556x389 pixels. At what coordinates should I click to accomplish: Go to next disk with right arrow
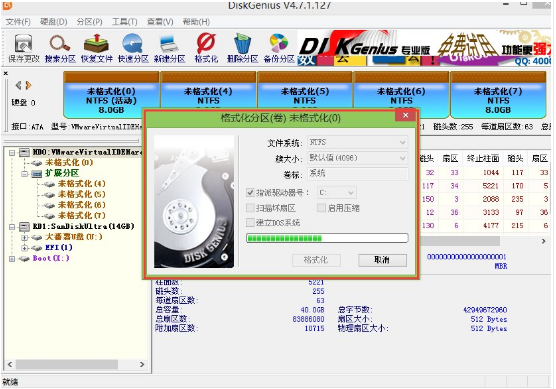(x=28, y=85)
